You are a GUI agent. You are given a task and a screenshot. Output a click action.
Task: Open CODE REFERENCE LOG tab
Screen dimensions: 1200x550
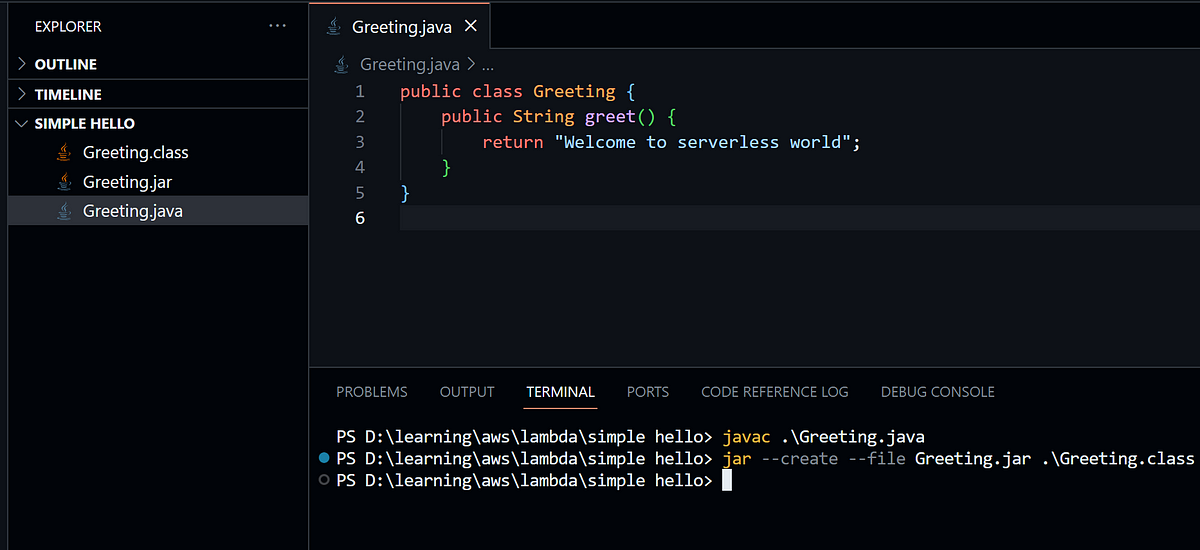(x=775, y=392)
